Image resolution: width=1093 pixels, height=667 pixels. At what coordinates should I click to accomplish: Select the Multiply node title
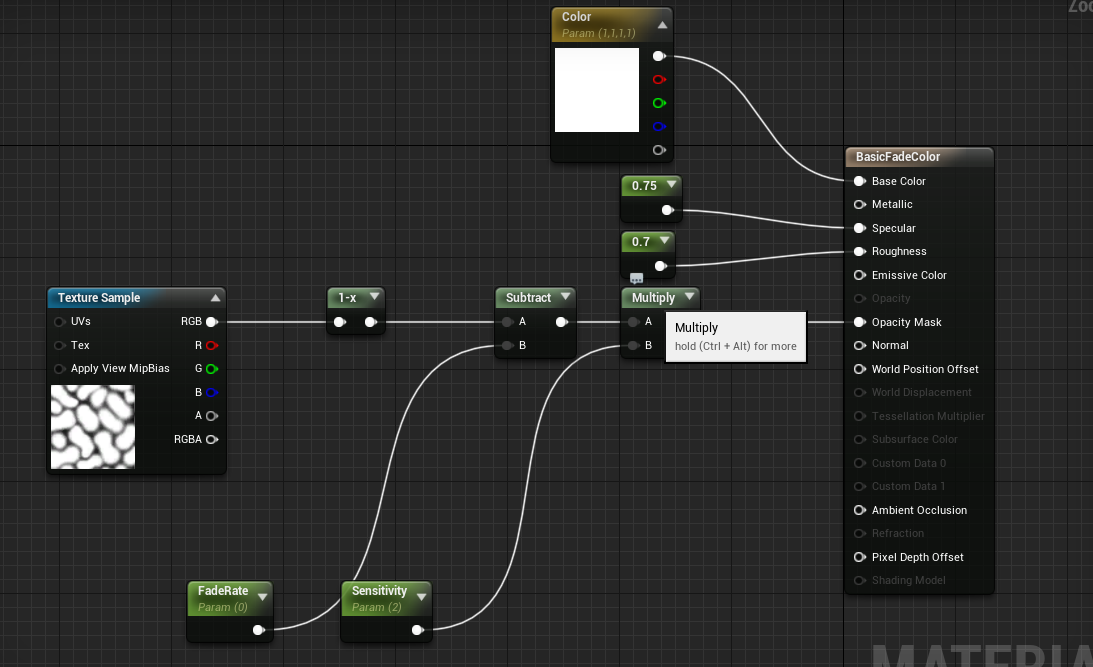click(653, 298)
